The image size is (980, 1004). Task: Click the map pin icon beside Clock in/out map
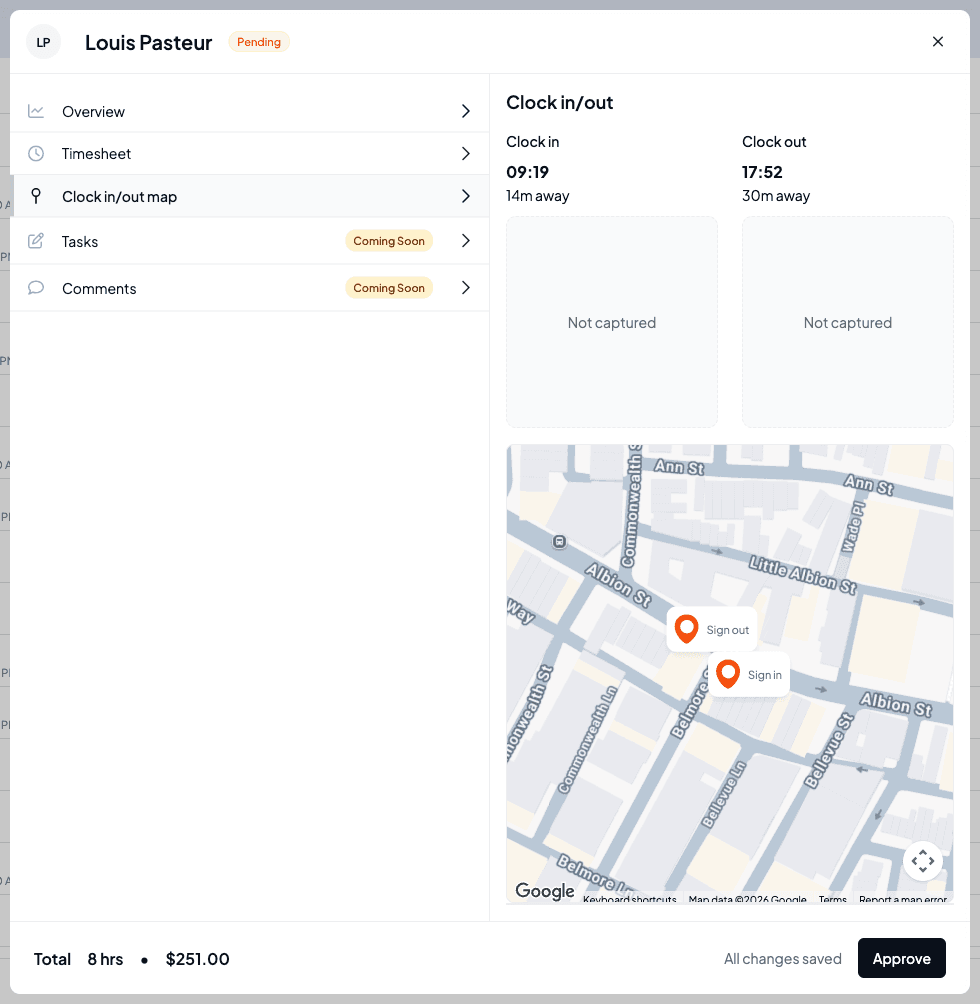tap(36, 196)
